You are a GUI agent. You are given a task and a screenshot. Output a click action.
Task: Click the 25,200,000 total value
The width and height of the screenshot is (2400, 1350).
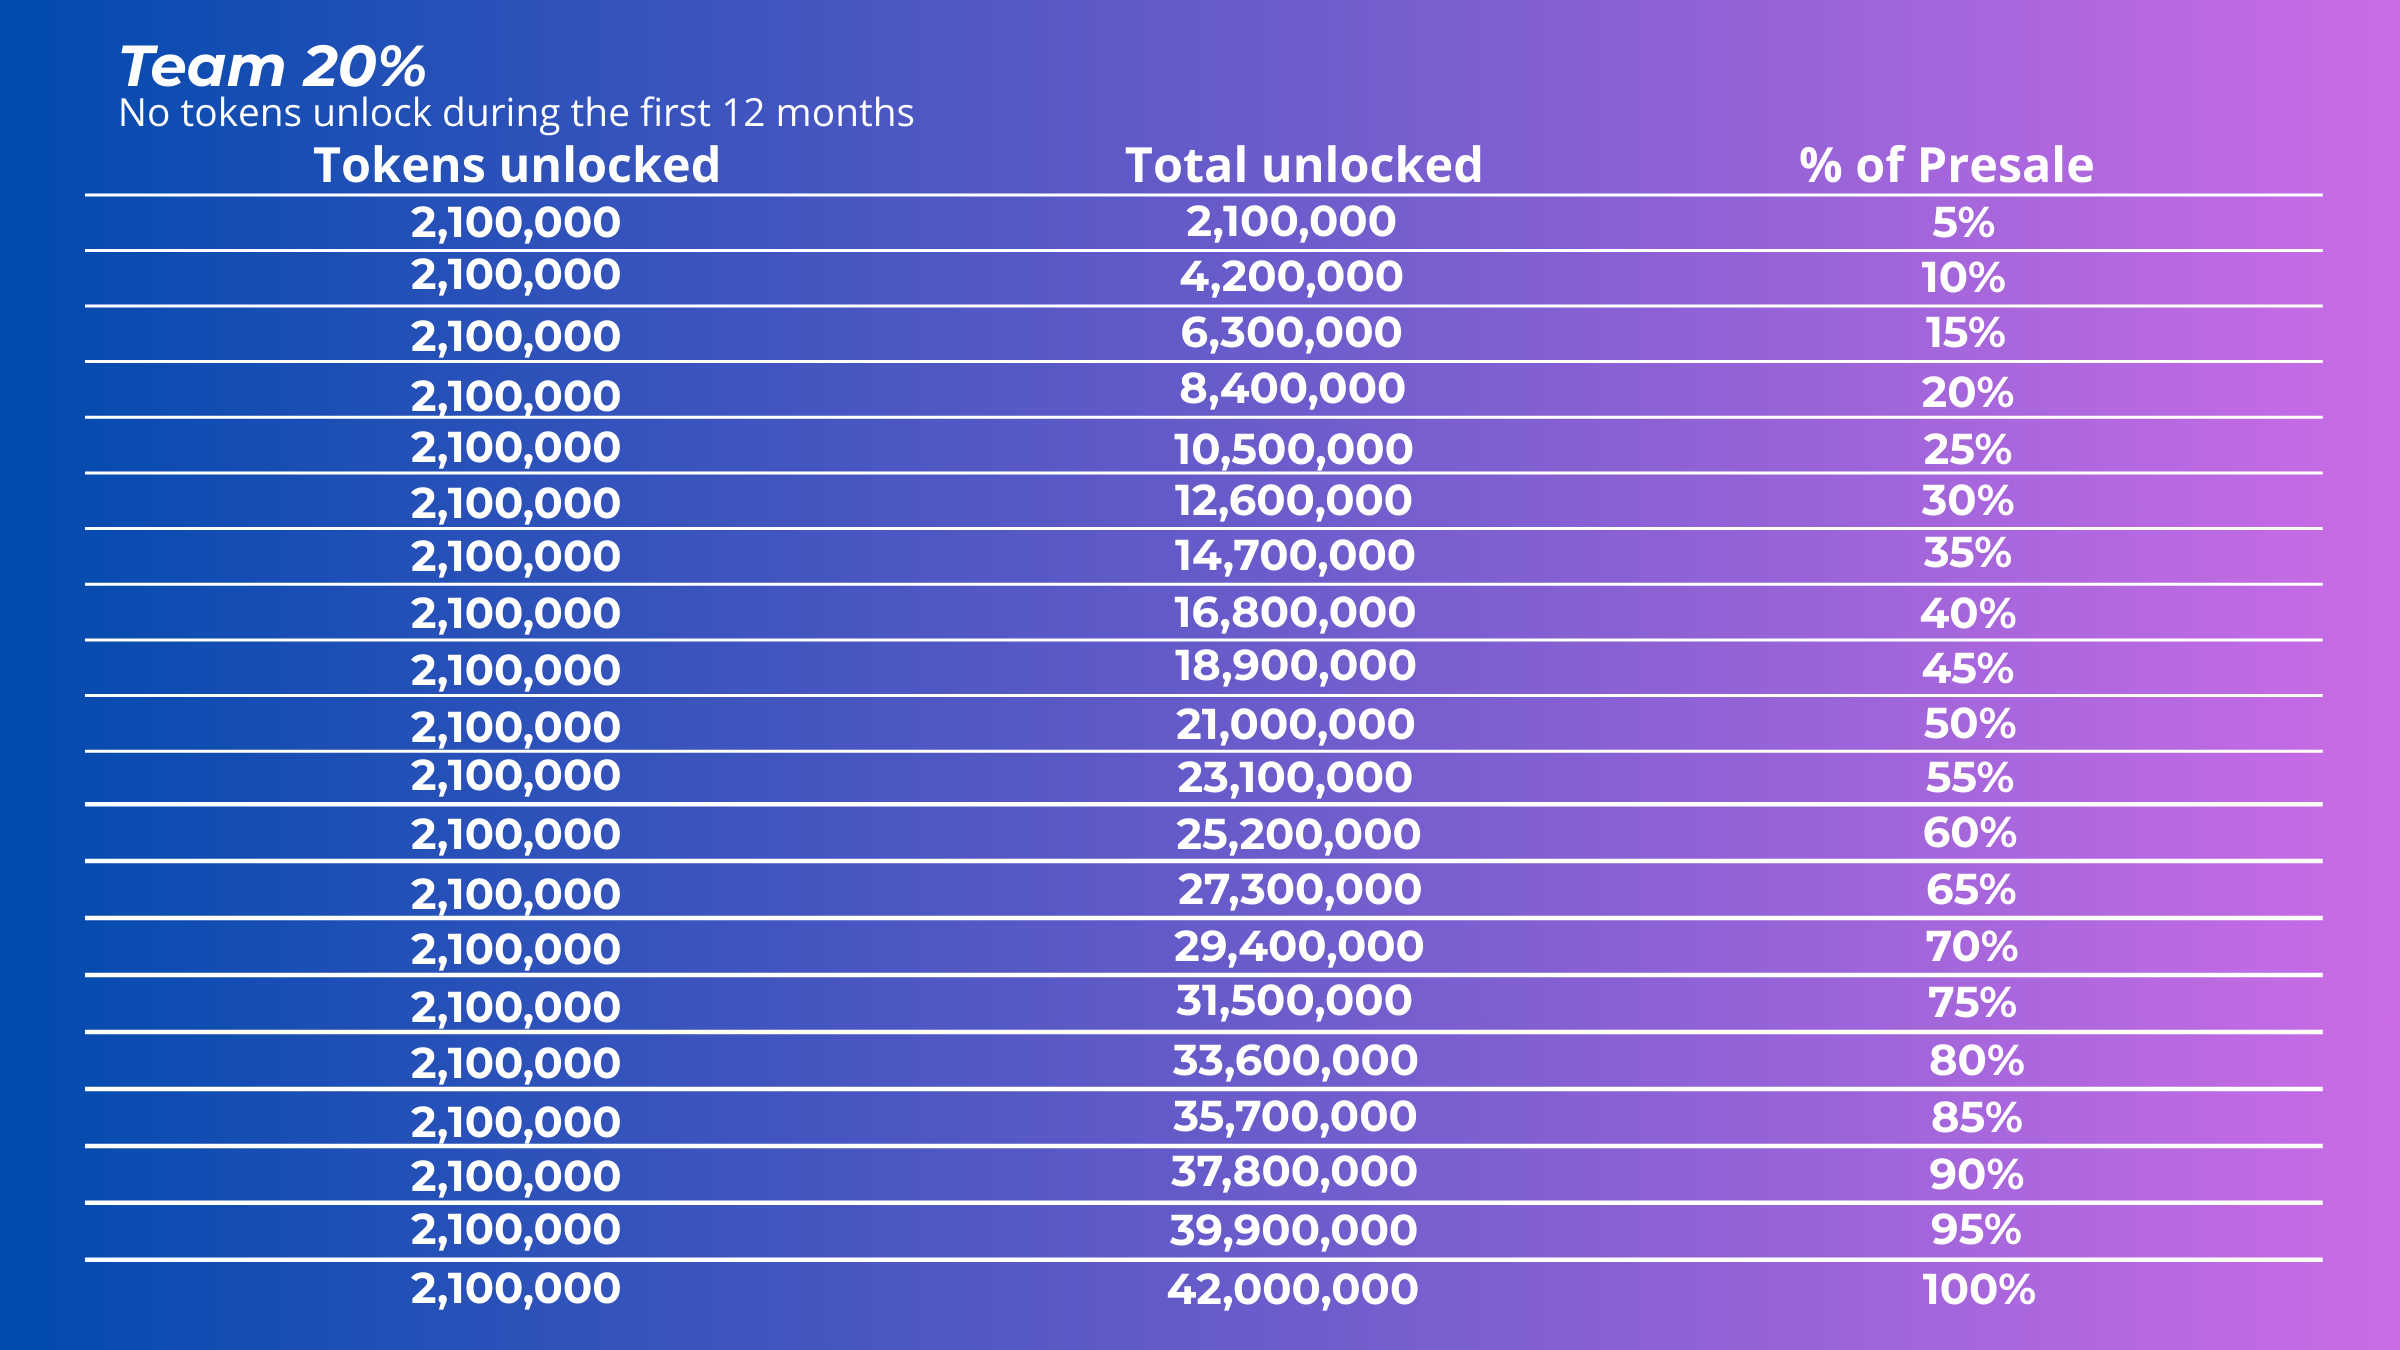click(1298, 835)
